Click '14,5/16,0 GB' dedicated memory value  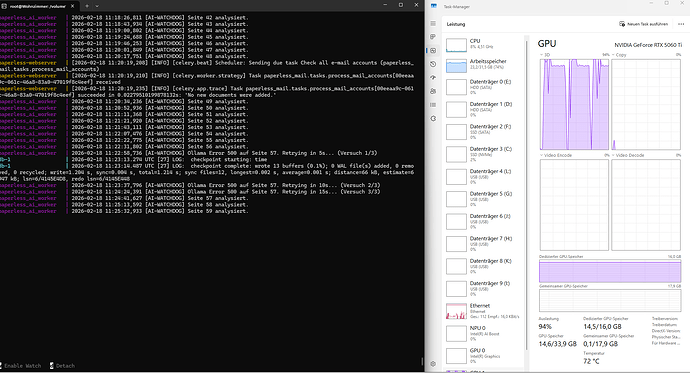point(602,327)
